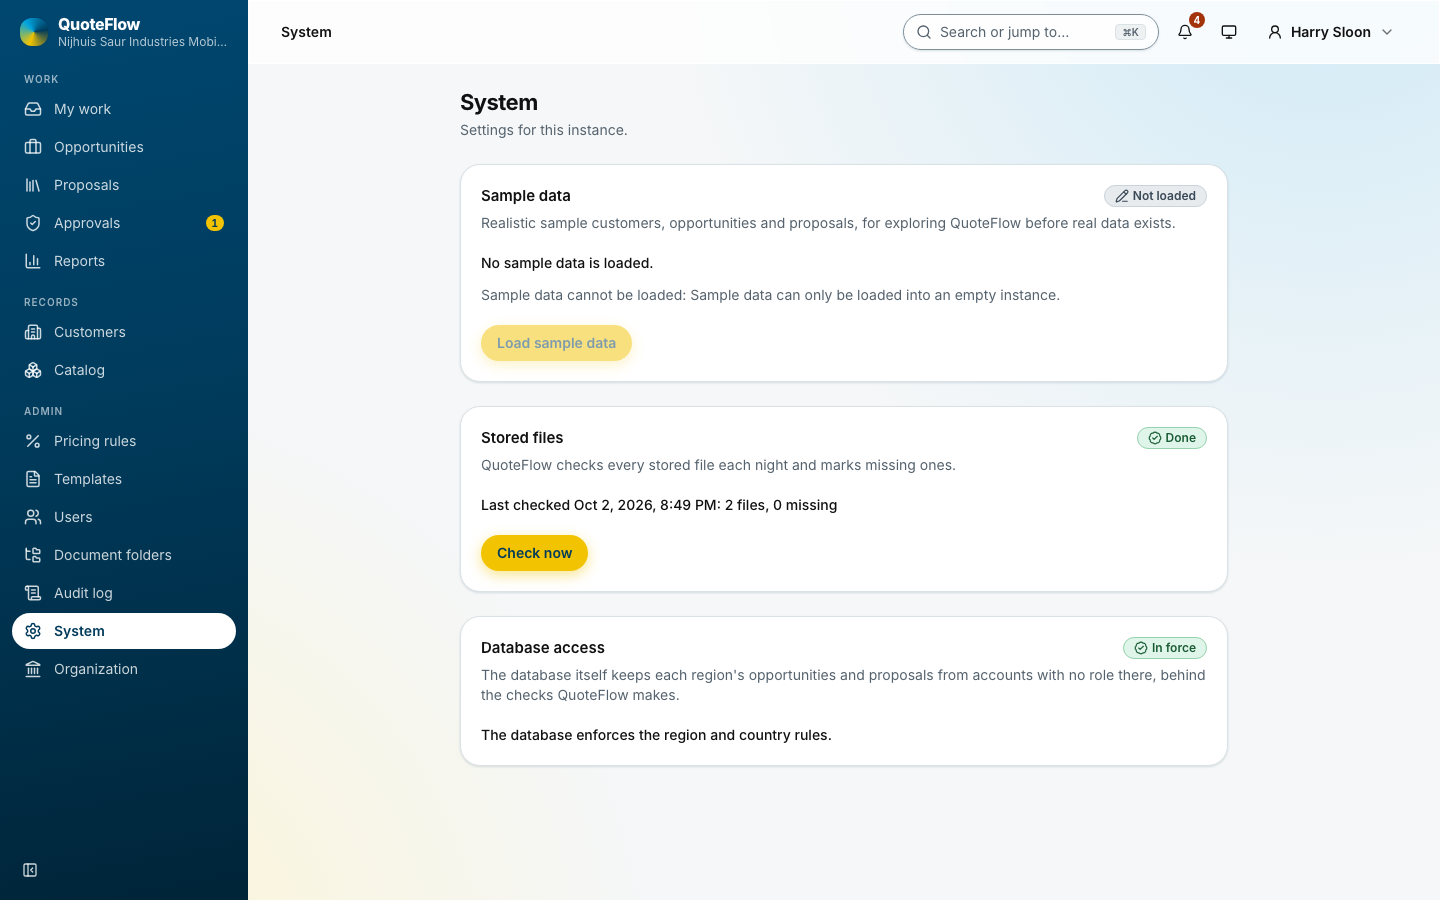Select the System menu item
Screen dimensions: 1440x900
[x=124, y=631]
